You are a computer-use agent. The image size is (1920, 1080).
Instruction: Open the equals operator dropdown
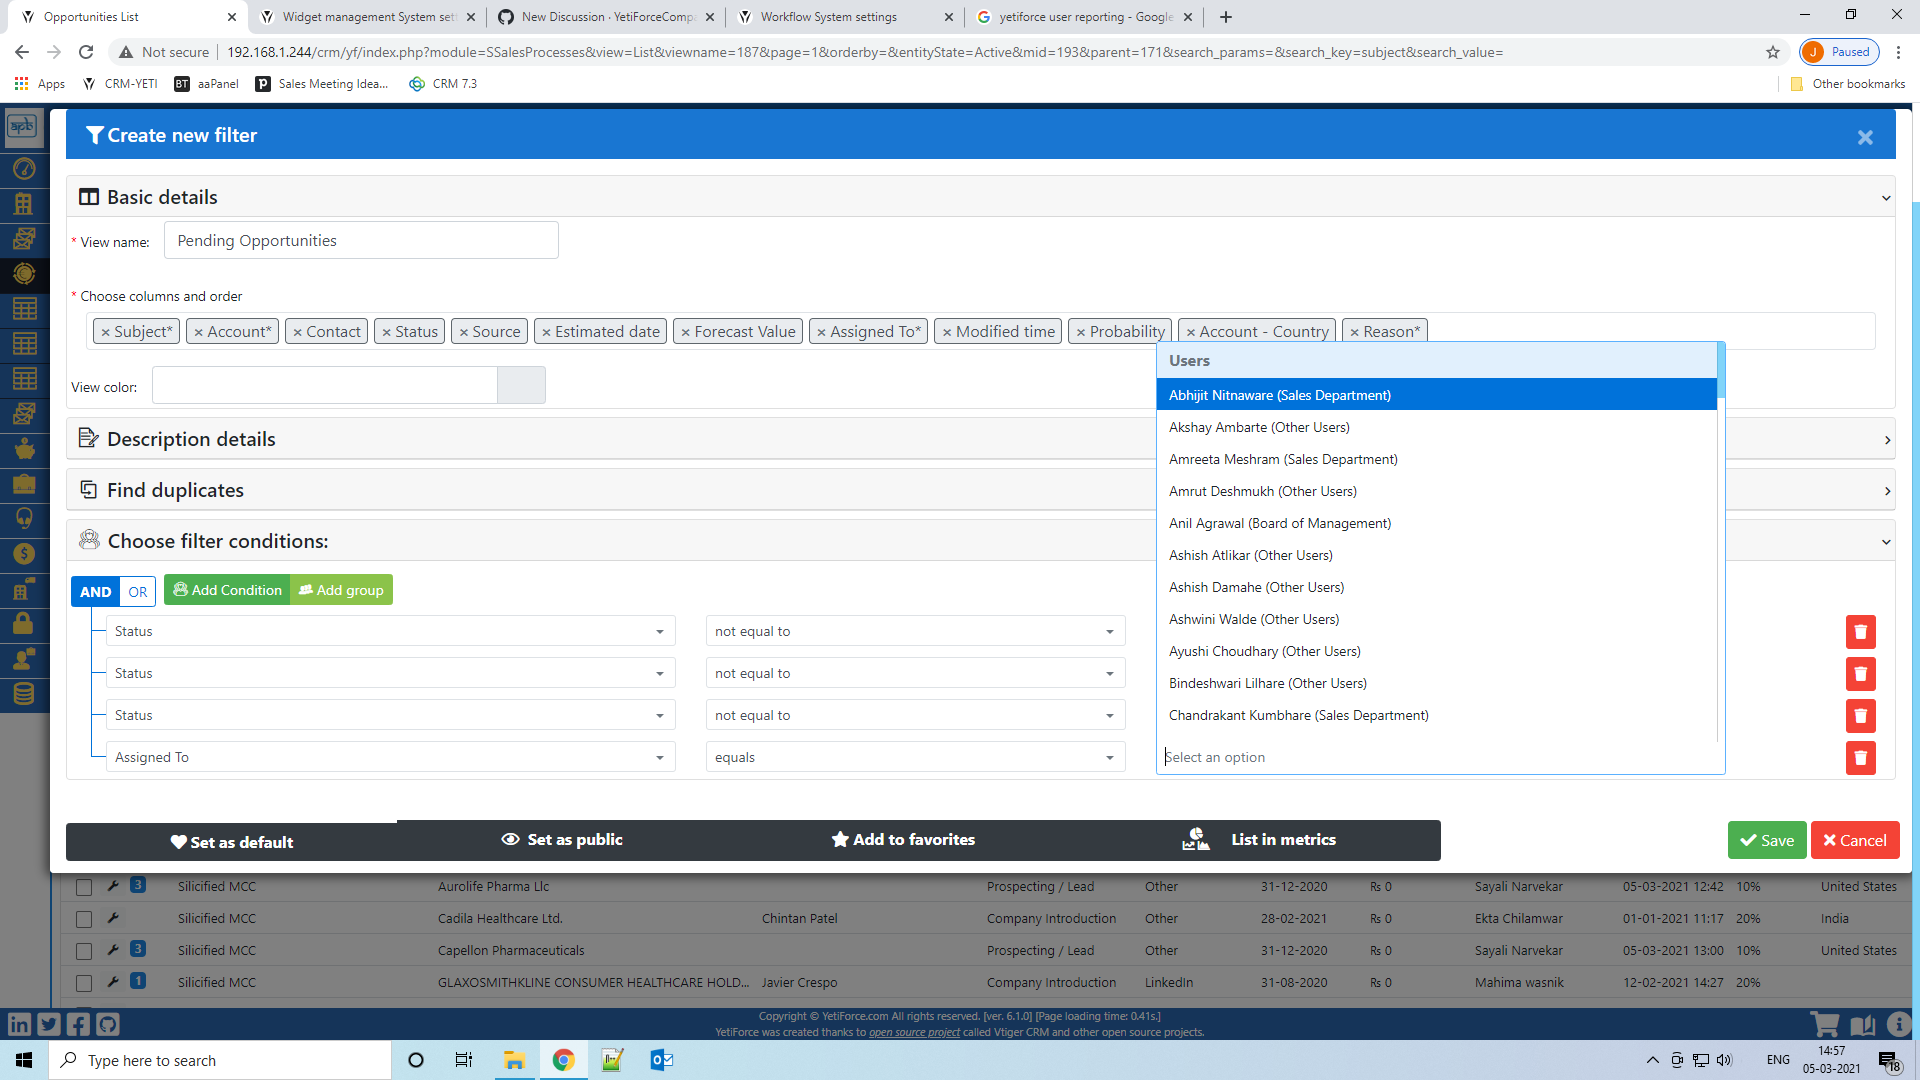click(915, 757)
